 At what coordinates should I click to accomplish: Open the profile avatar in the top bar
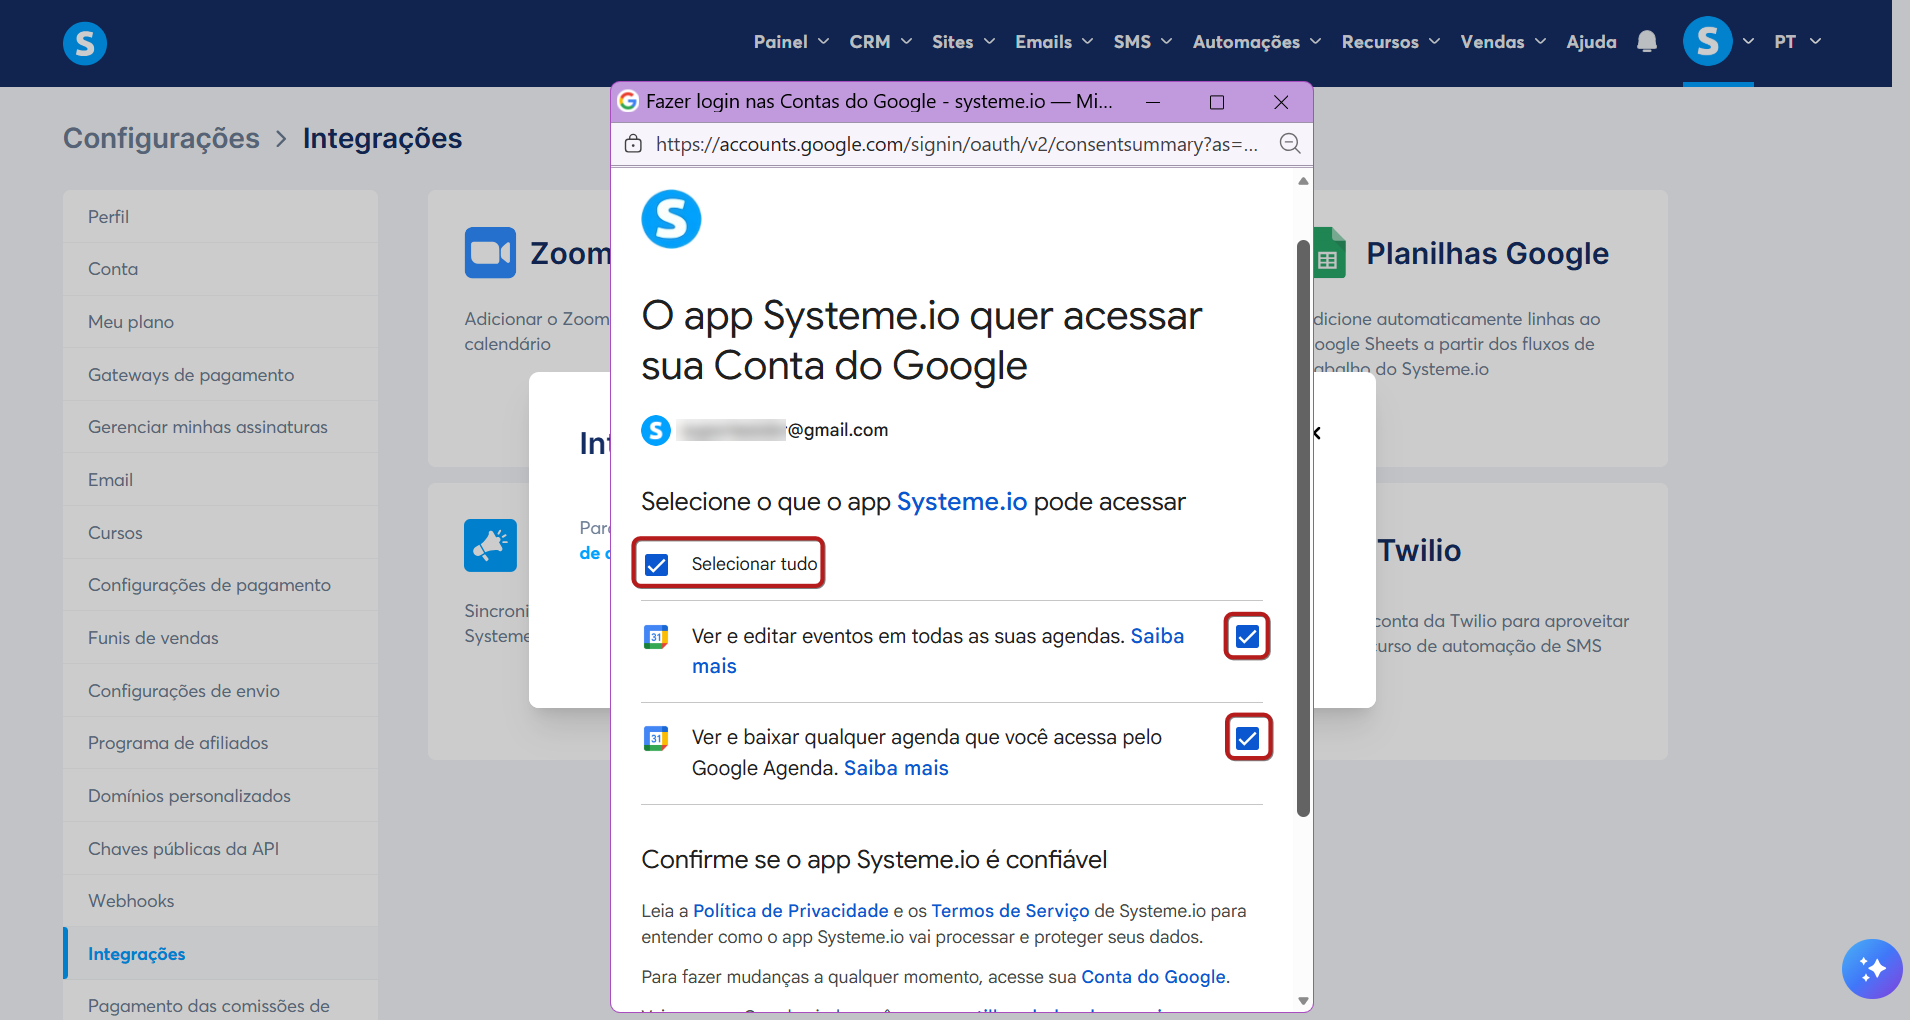tap(1707, 42)
